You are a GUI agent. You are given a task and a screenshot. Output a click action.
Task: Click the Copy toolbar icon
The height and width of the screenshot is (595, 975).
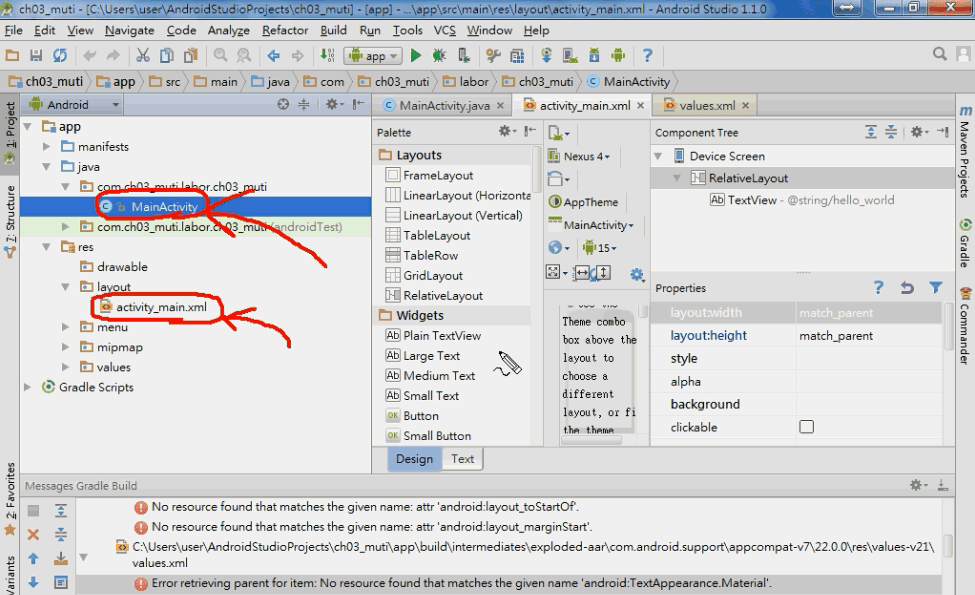pyautogui.click(x=167, y=55)
